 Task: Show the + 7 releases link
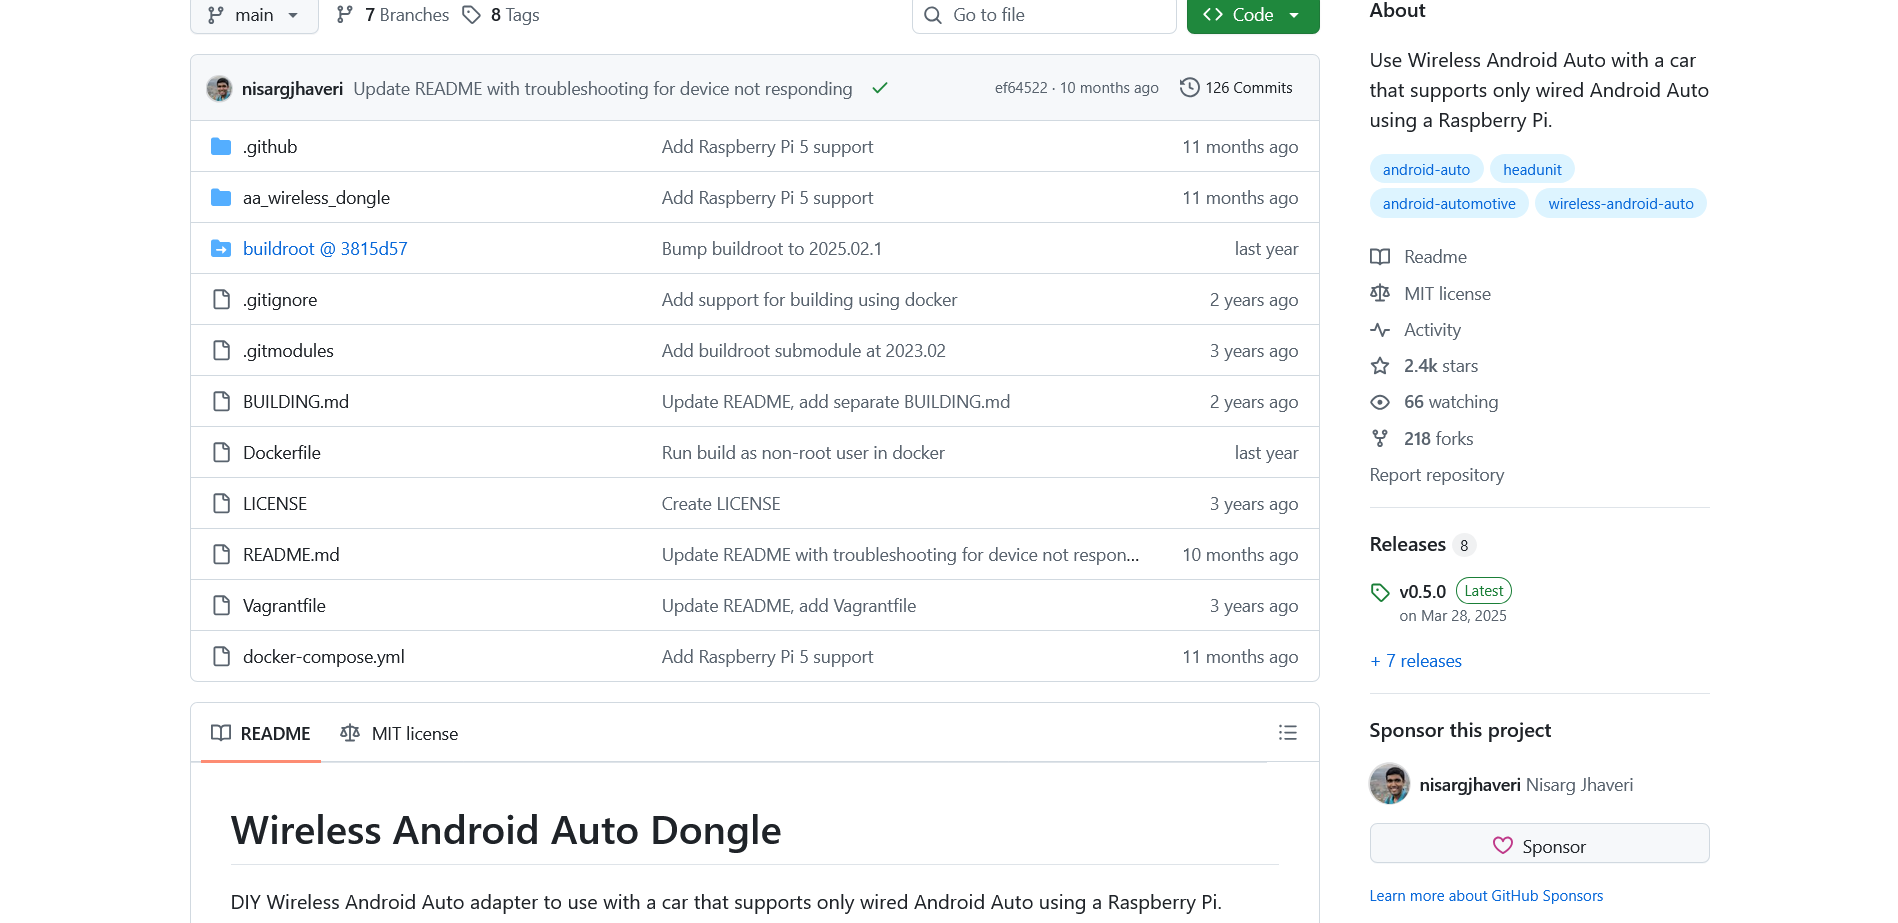tap(1416, 661)
